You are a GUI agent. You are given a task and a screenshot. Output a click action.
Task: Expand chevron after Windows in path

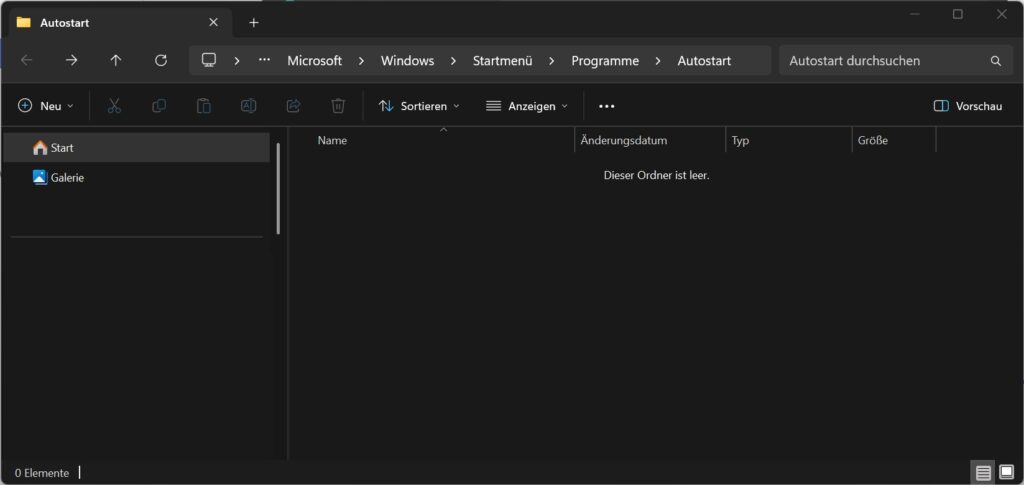pyautogui.click(x=453, y=61)
